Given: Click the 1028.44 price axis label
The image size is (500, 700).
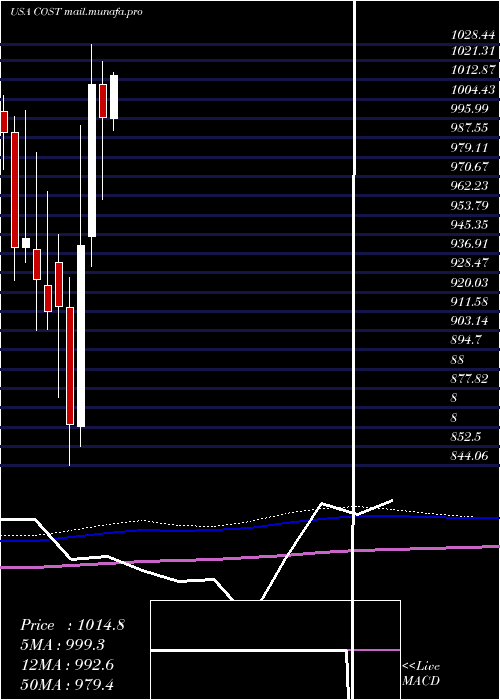Looking at the screenshot, I should coord(473,34).
